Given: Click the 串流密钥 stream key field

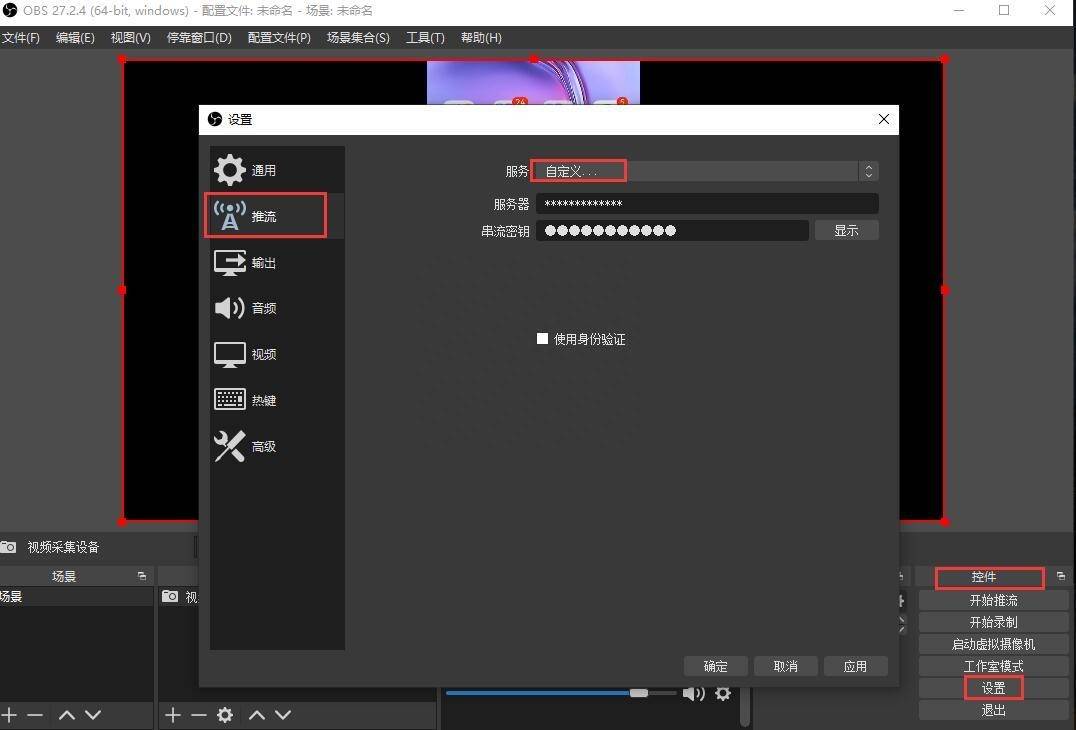Looking at the screenshot, I should pos(672,231).
